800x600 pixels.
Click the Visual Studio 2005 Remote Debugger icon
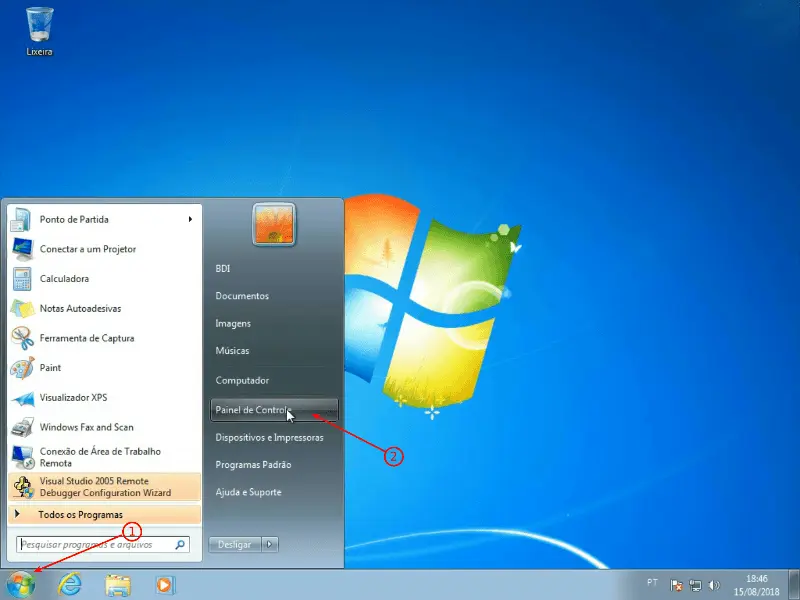click(x=23, y=487)
